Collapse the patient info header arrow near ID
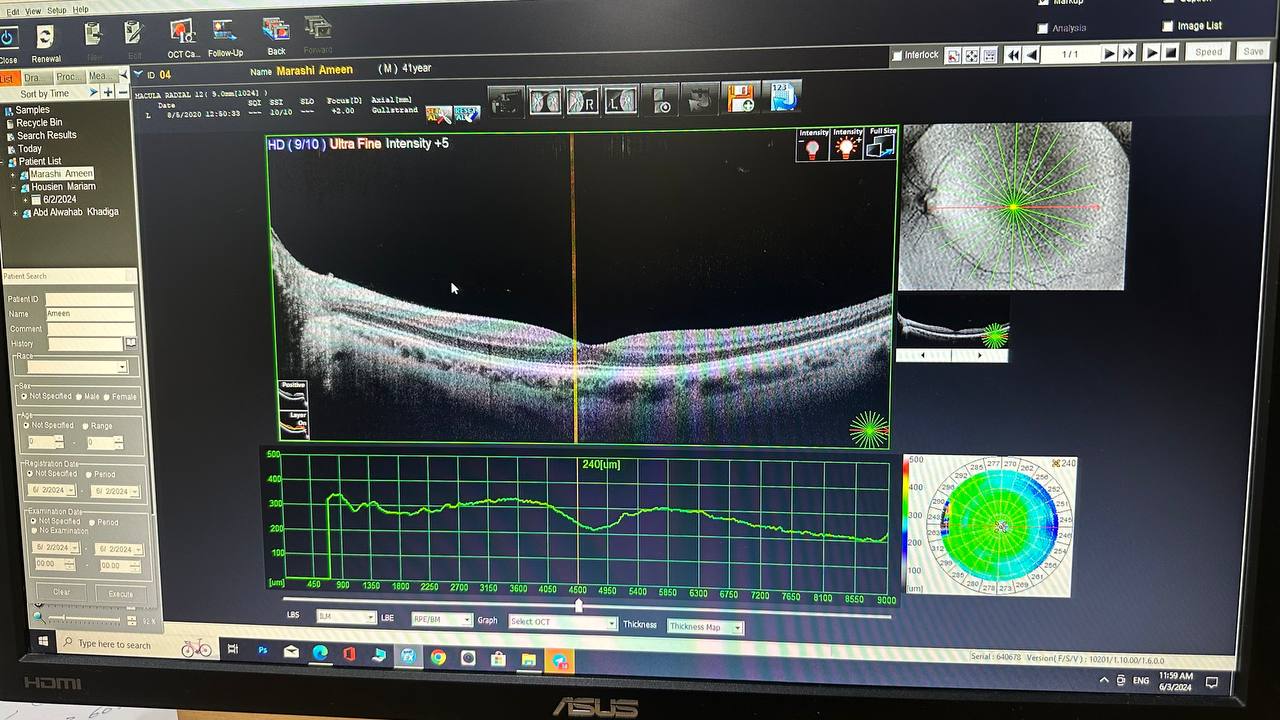Screen dimensions: 1280x720 coord(138,74)
